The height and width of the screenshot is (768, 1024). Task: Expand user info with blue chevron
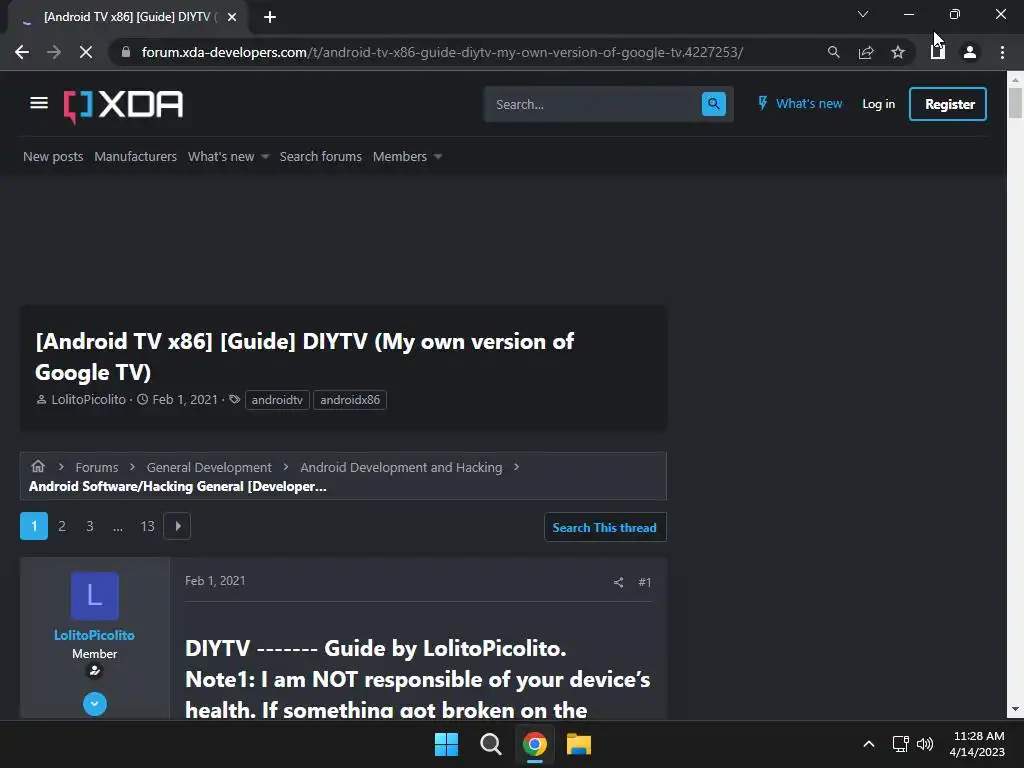coord(95,704)
